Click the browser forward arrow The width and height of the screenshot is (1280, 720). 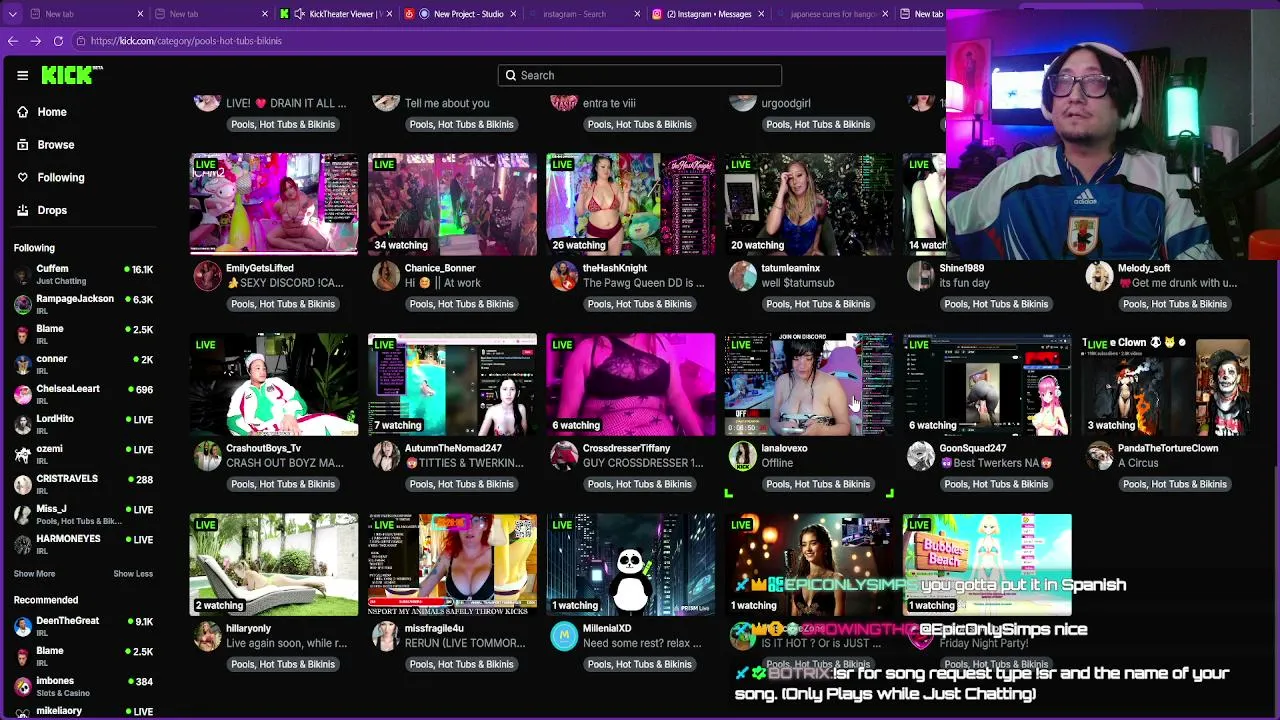[36, 41]
